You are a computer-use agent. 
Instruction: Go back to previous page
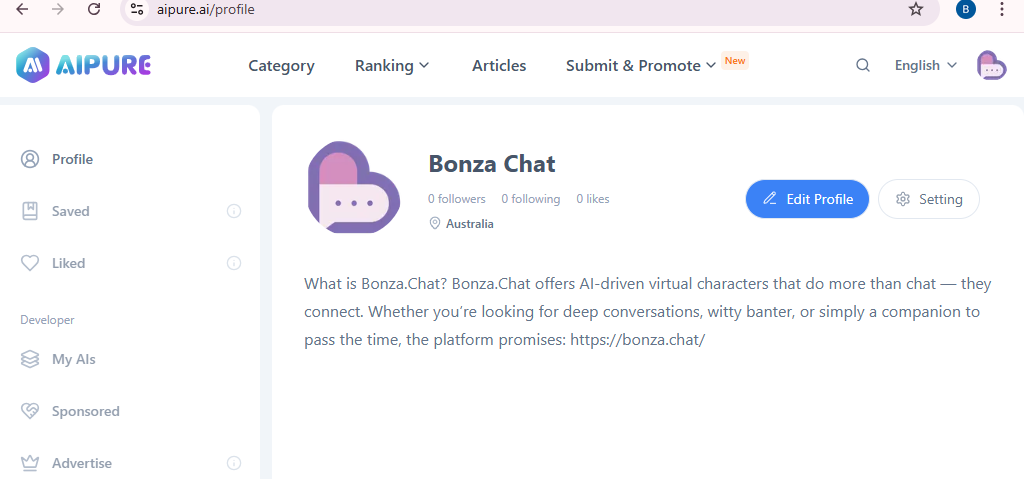(x=22, y=9)
